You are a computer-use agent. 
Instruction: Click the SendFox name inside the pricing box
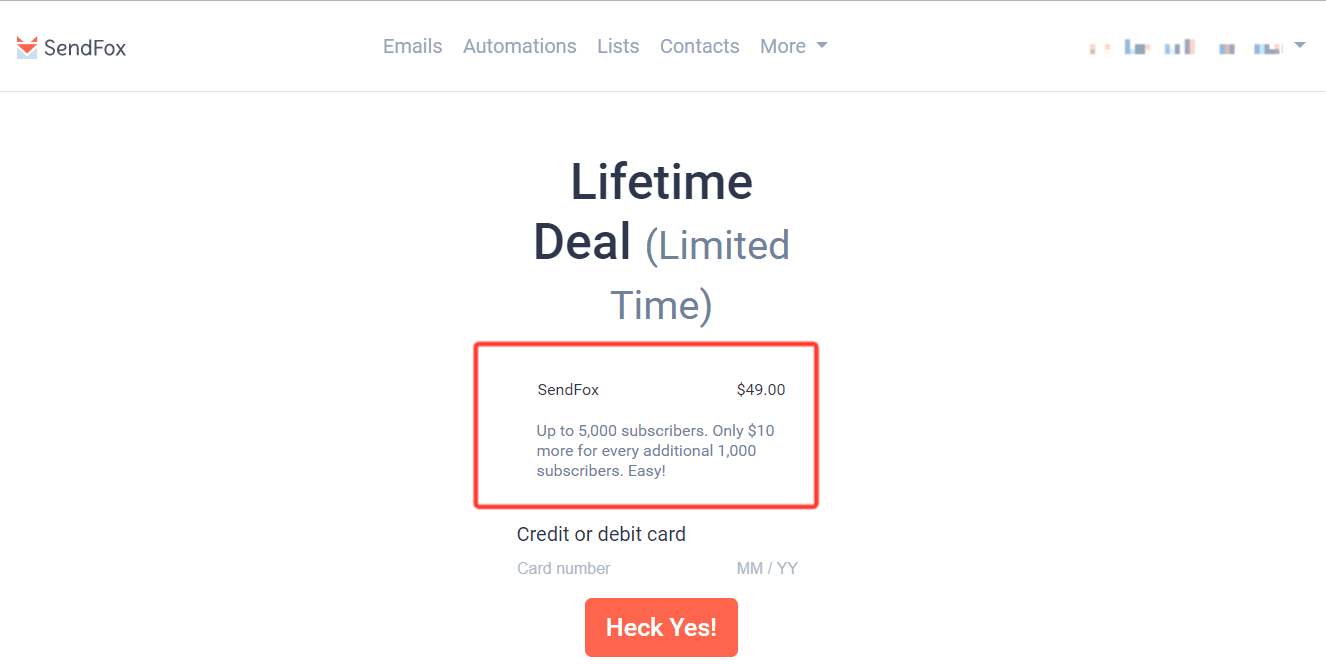tap(567, 389)
